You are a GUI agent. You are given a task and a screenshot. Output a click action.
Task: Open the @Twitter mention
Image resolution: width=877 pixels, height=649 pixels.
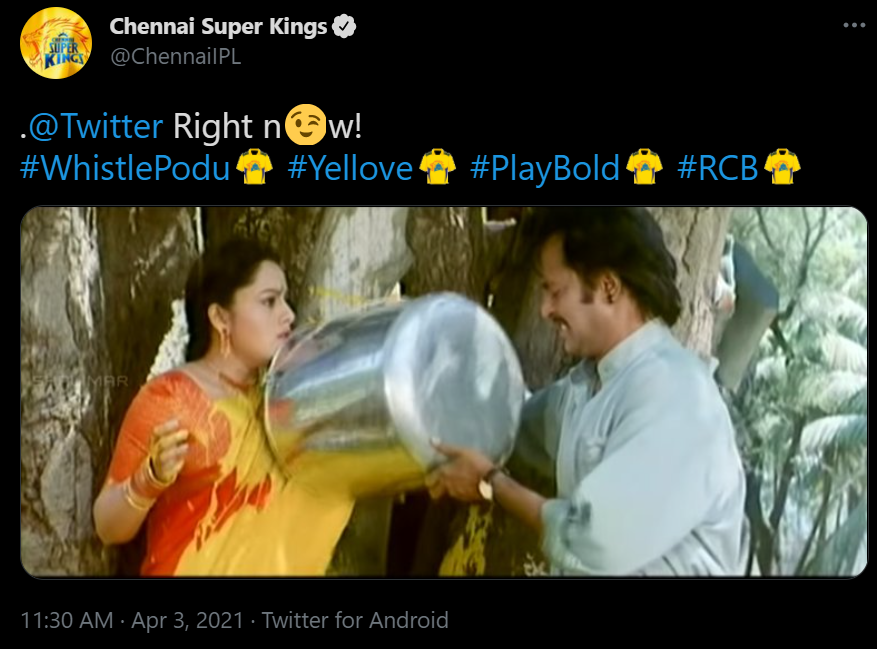click(96, 126)
